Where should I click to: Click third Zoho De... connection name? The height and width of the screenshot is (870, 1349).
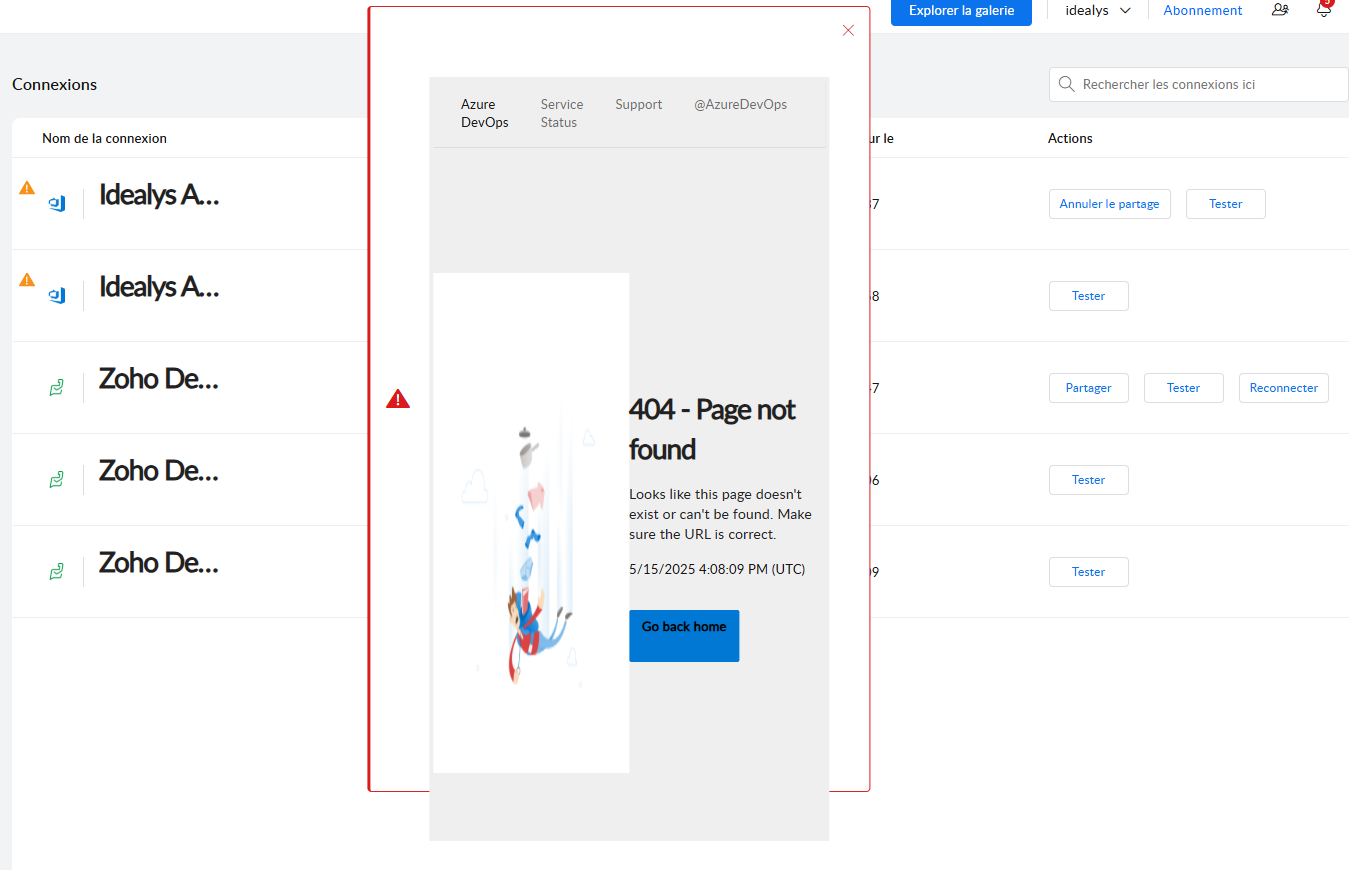pos(158,563)
